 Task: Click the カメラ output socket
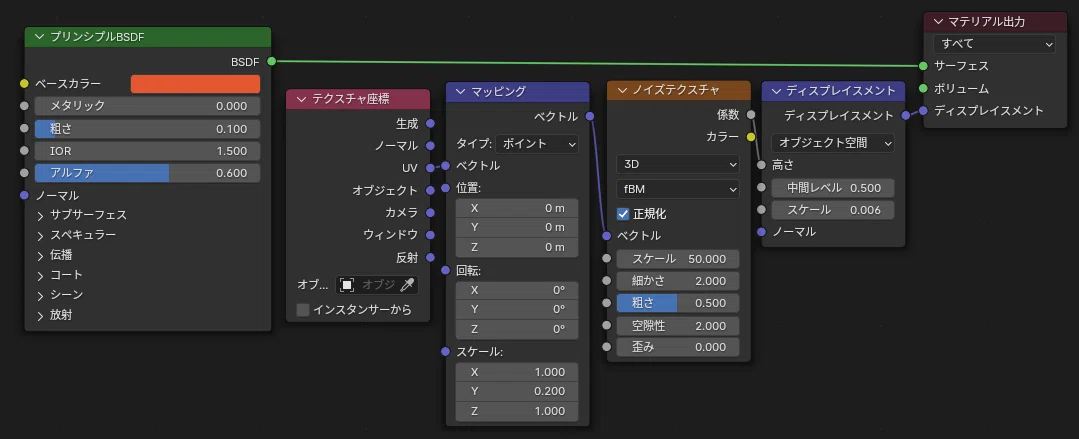click(430, 213)
